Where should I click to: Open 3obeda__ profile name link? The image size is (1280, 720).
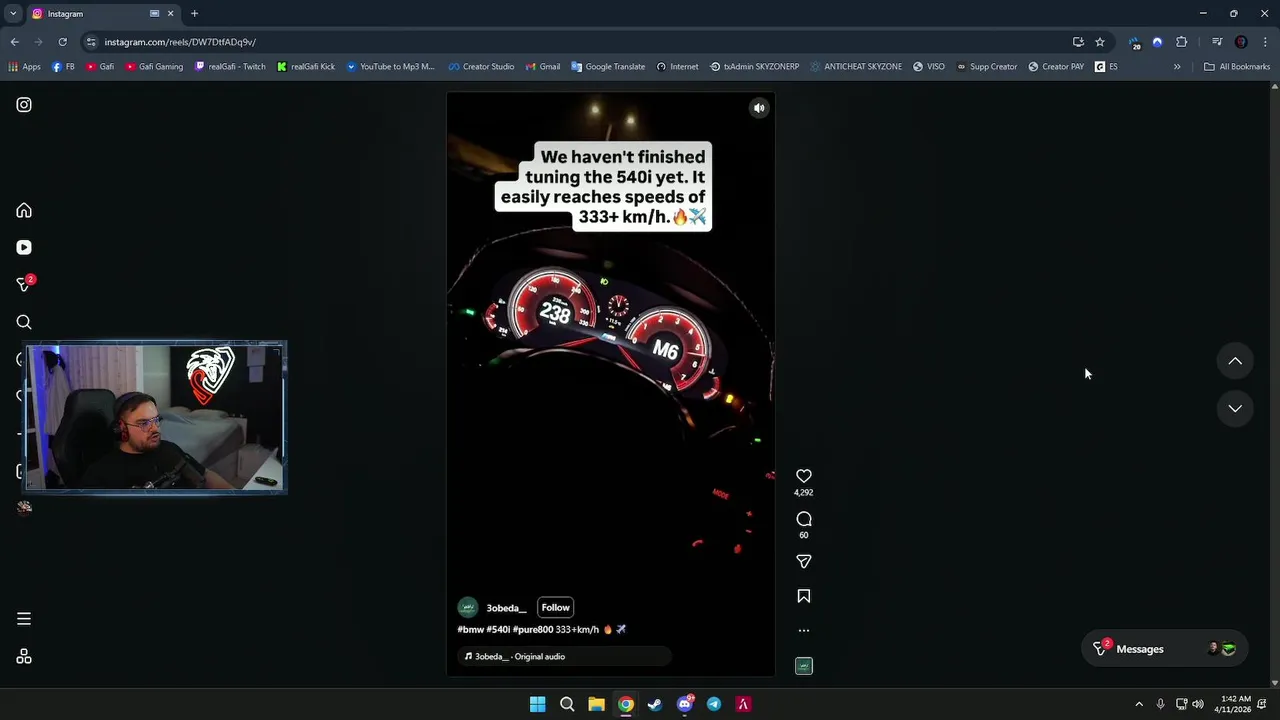point(506,608)
